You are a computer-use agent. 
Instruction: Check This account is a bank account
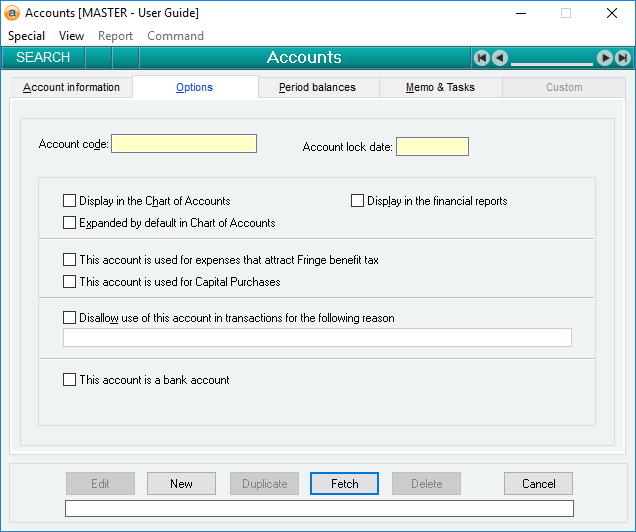(70, 380)
